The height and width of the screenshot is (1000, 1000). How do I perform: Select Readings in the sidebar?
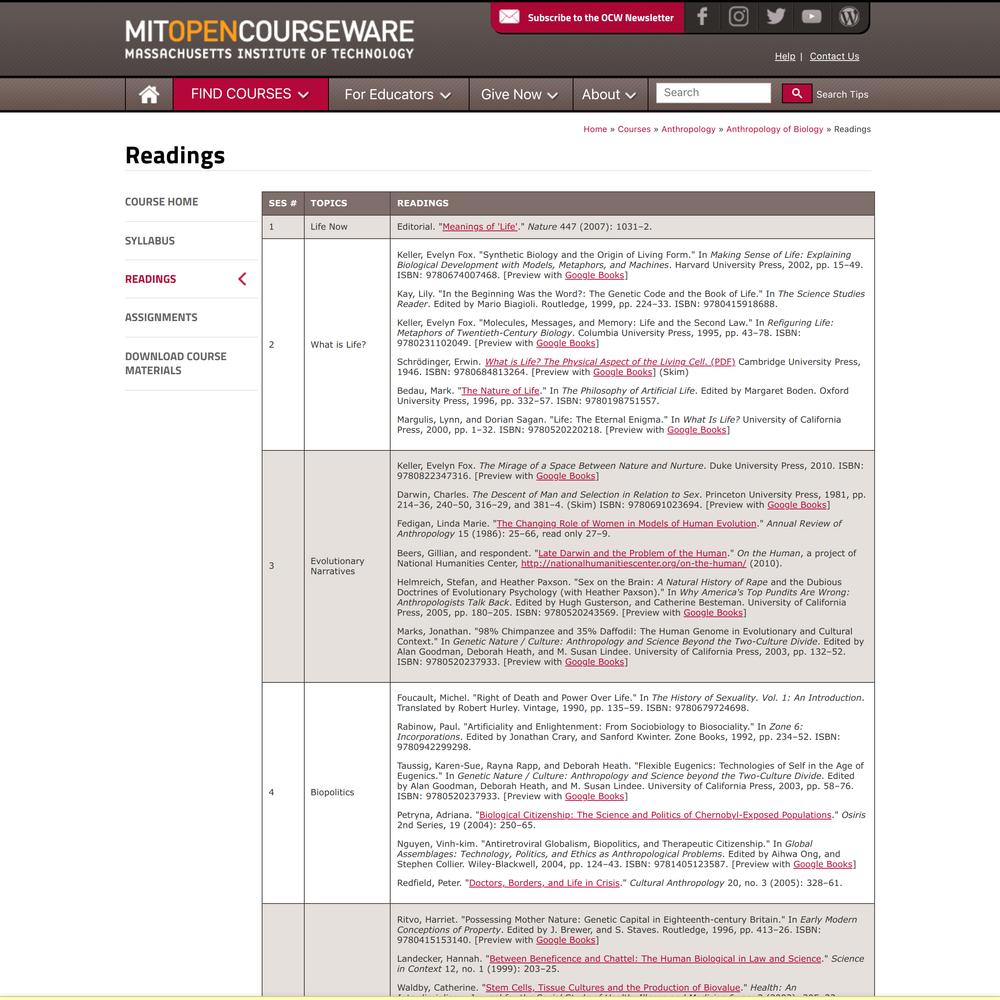(x=151, y=279)
